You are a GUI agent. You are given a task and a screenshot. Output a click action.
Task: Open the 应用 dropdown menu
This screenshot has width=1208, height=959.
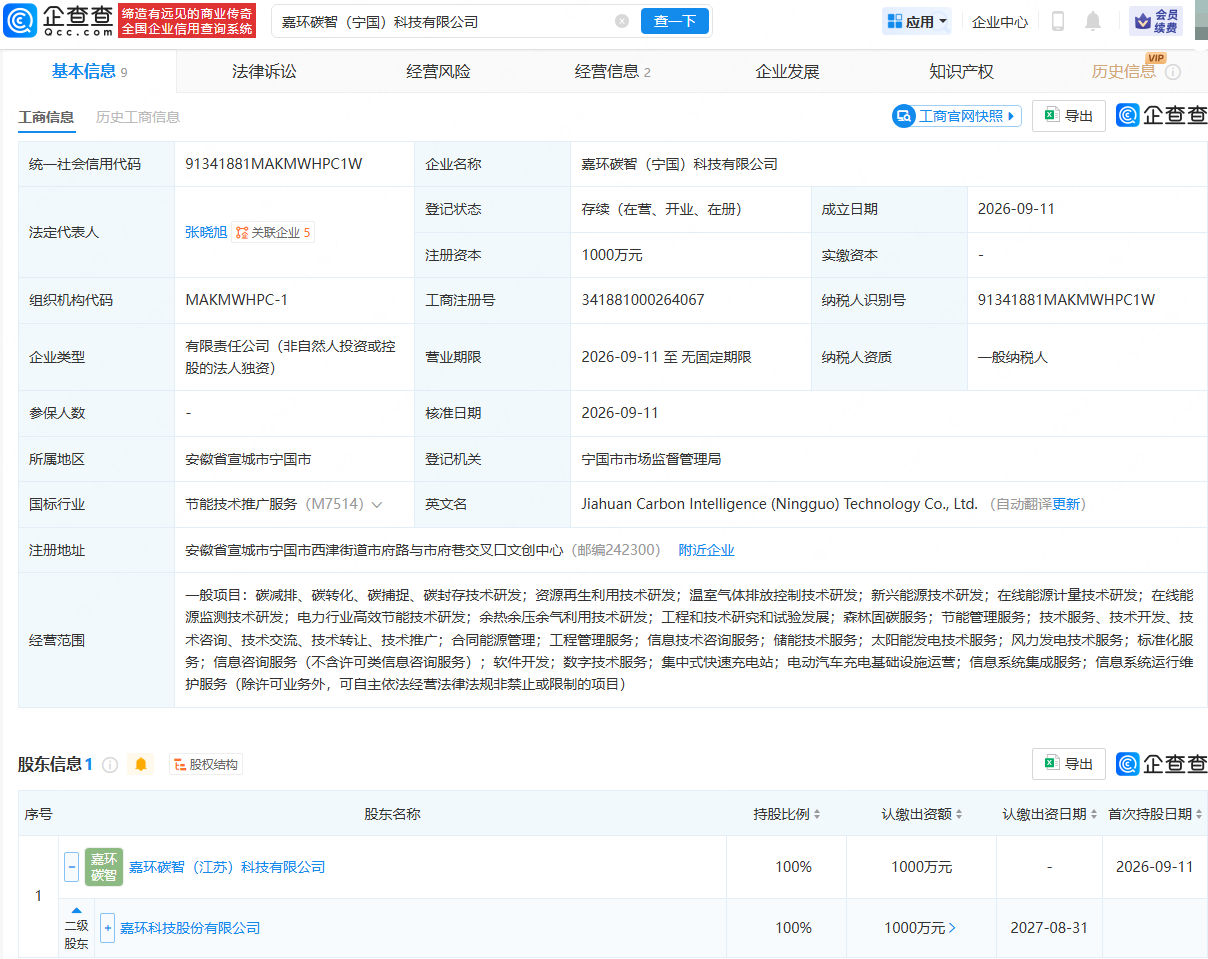pyautogui.click(x=916, y=21)
